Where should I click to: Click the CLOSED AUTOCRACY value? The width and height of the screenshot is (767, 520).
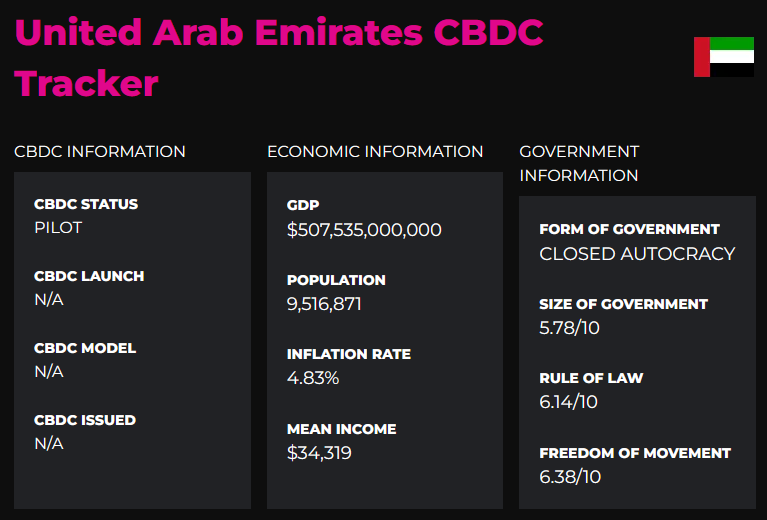coord(637,254)
